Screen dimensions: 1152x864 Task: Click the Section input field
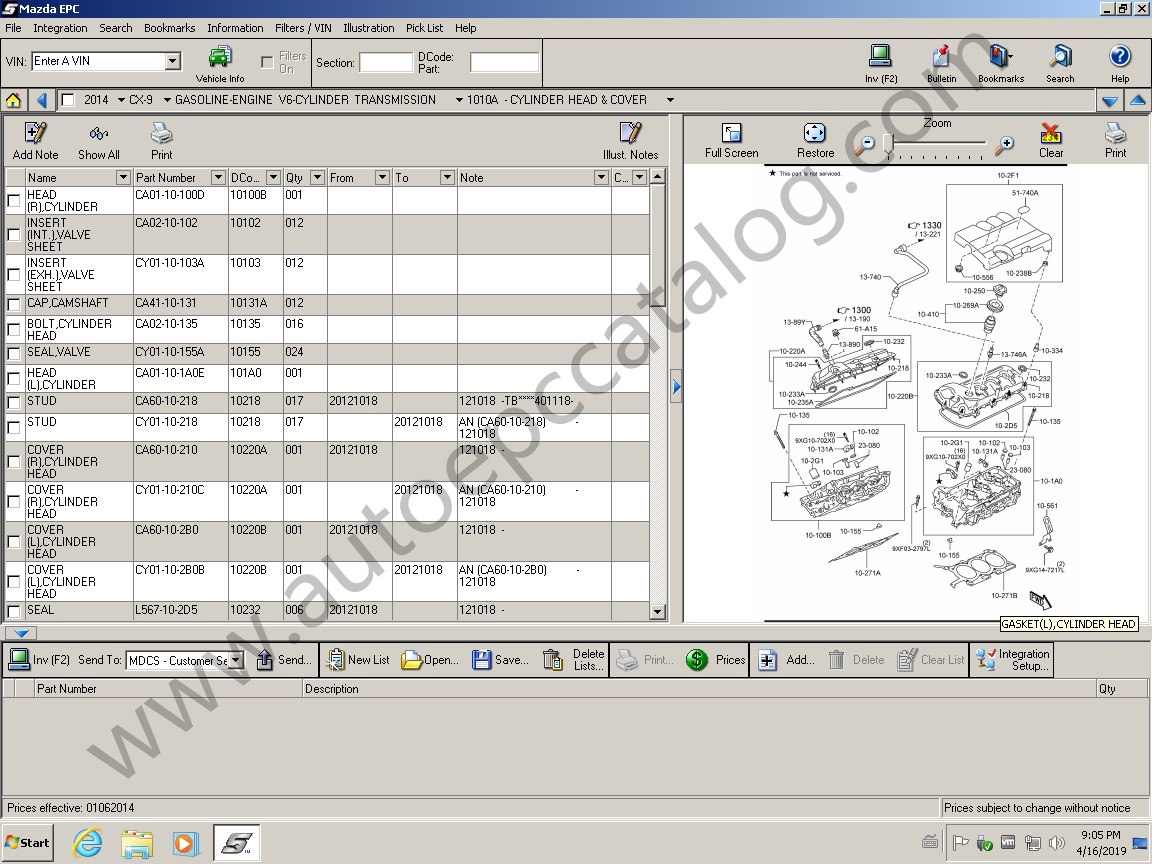click(x=385, y=62)
